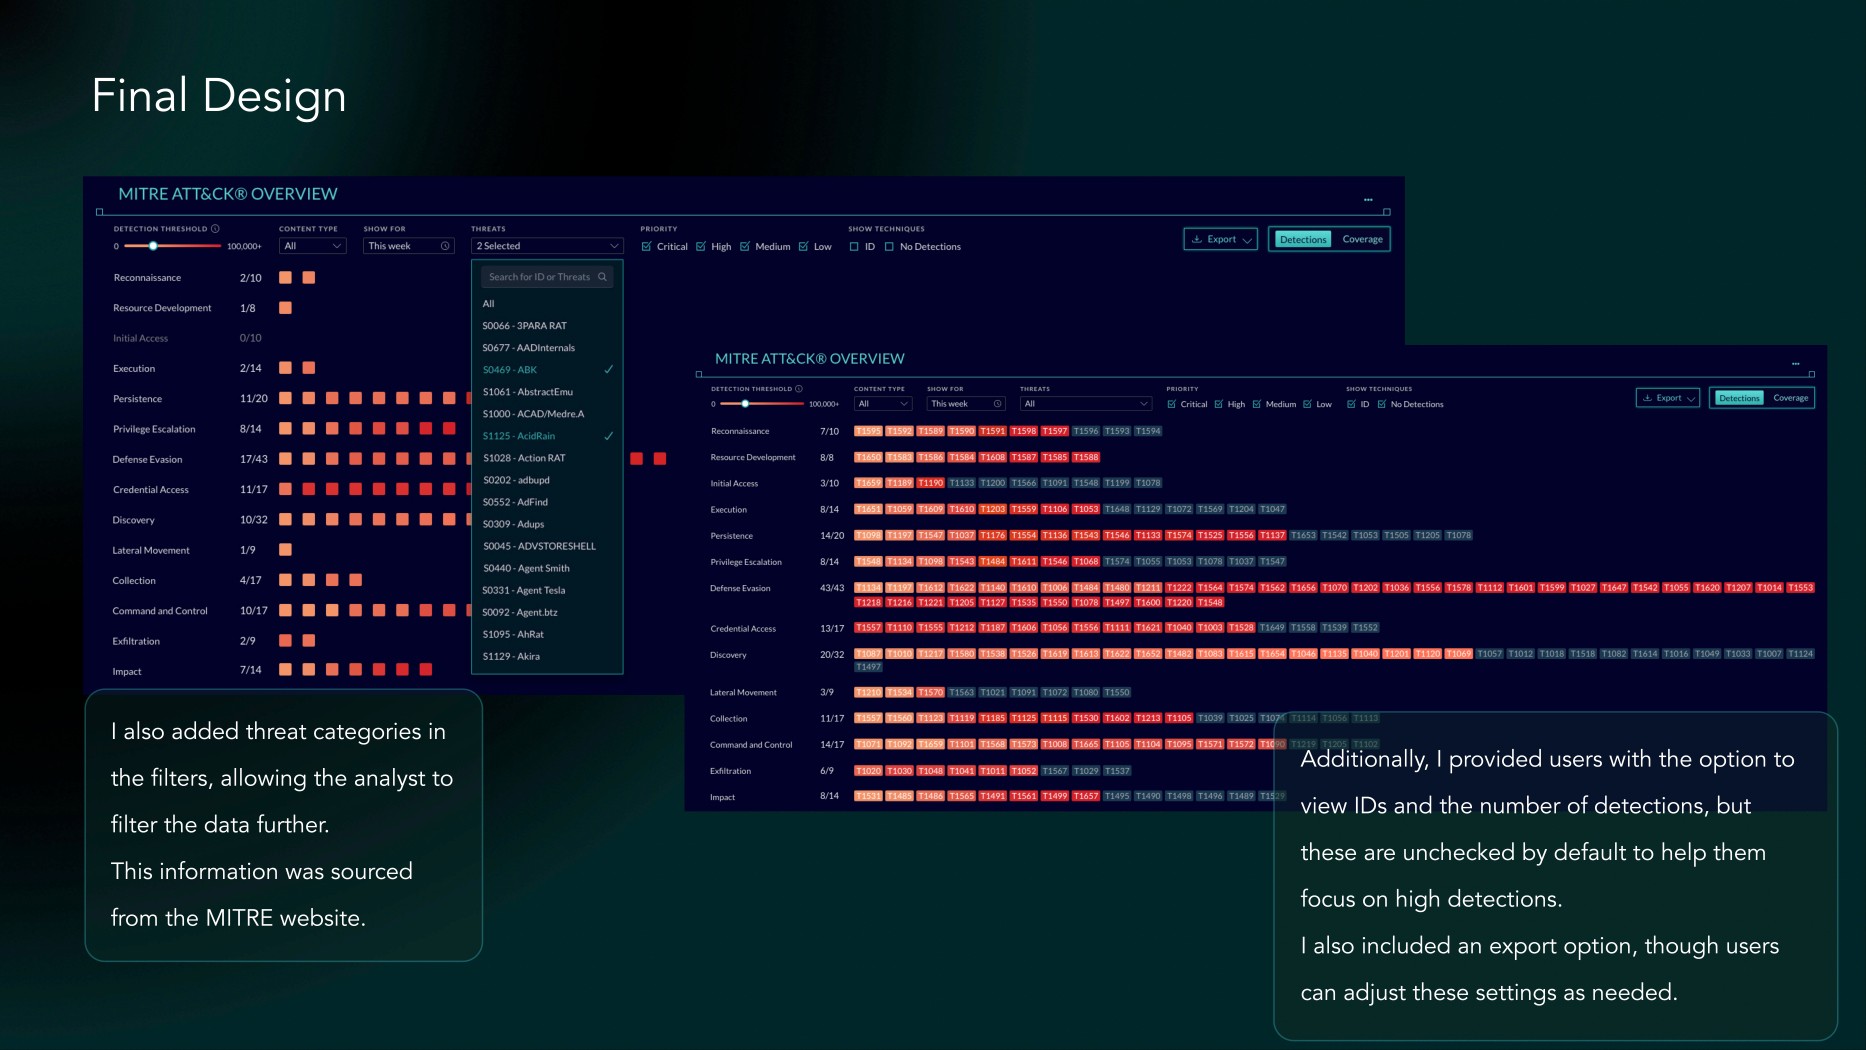Open Show For 'This week' dropdown in left panel
The width and height of the screenshot is (1866, 1050).
click(x=408, y=246)
